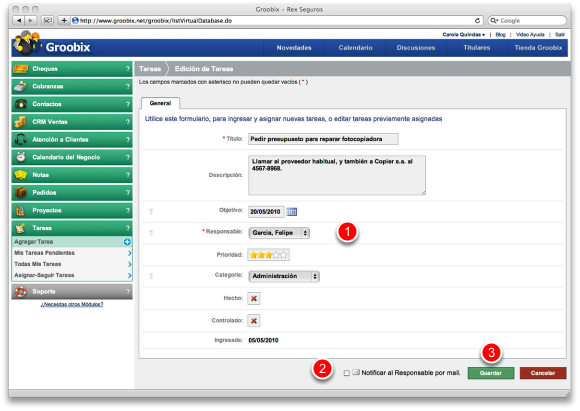Enable Notificar al Responsable por mail checkbox
This screenshot has height=411, width=580.
pyautogui.click(x=347, y=373)
